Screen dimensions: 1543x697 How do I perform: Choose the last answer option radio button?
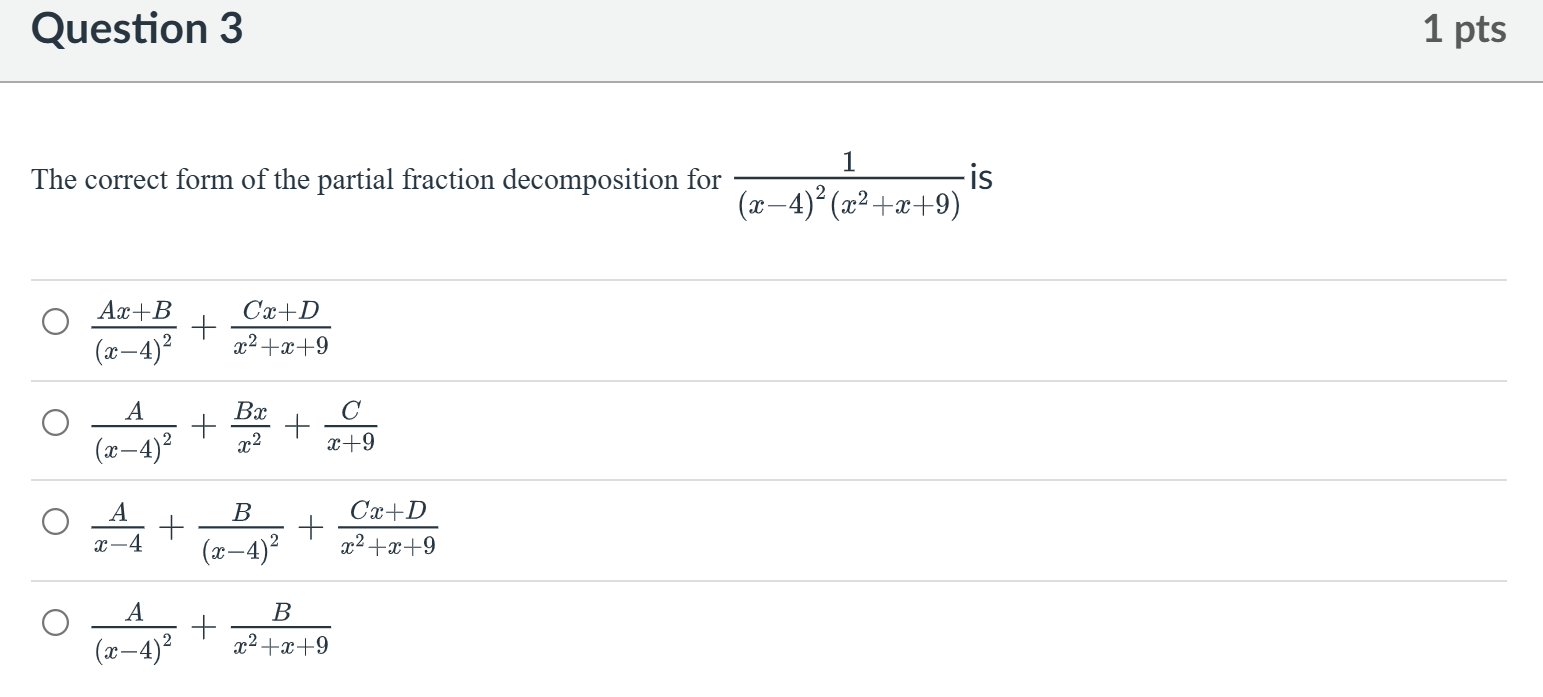pos(54,622)
